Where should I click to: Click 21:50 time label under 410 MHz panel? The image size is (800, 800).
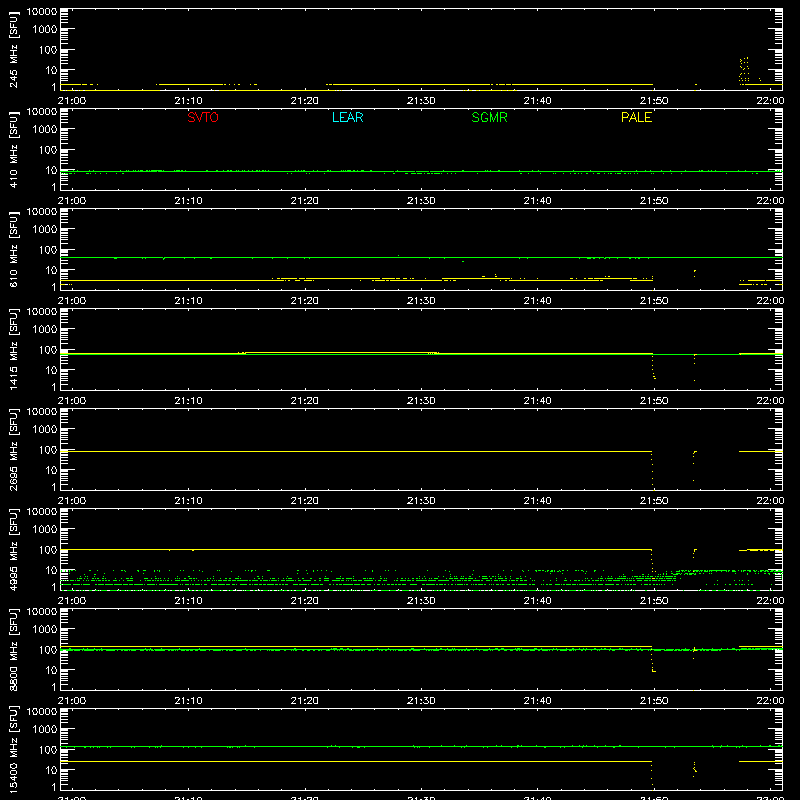point(654,201)
